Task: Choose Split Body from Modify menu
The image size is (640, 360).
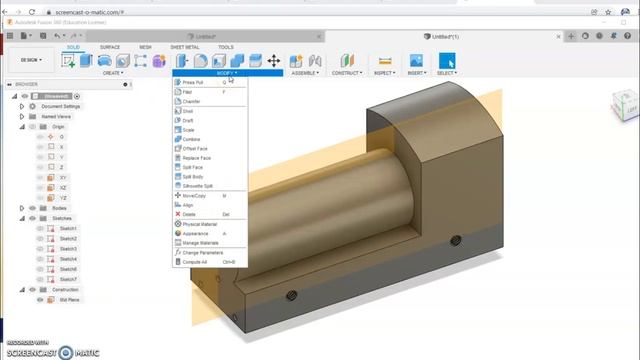Action: (x=210, y=177)
